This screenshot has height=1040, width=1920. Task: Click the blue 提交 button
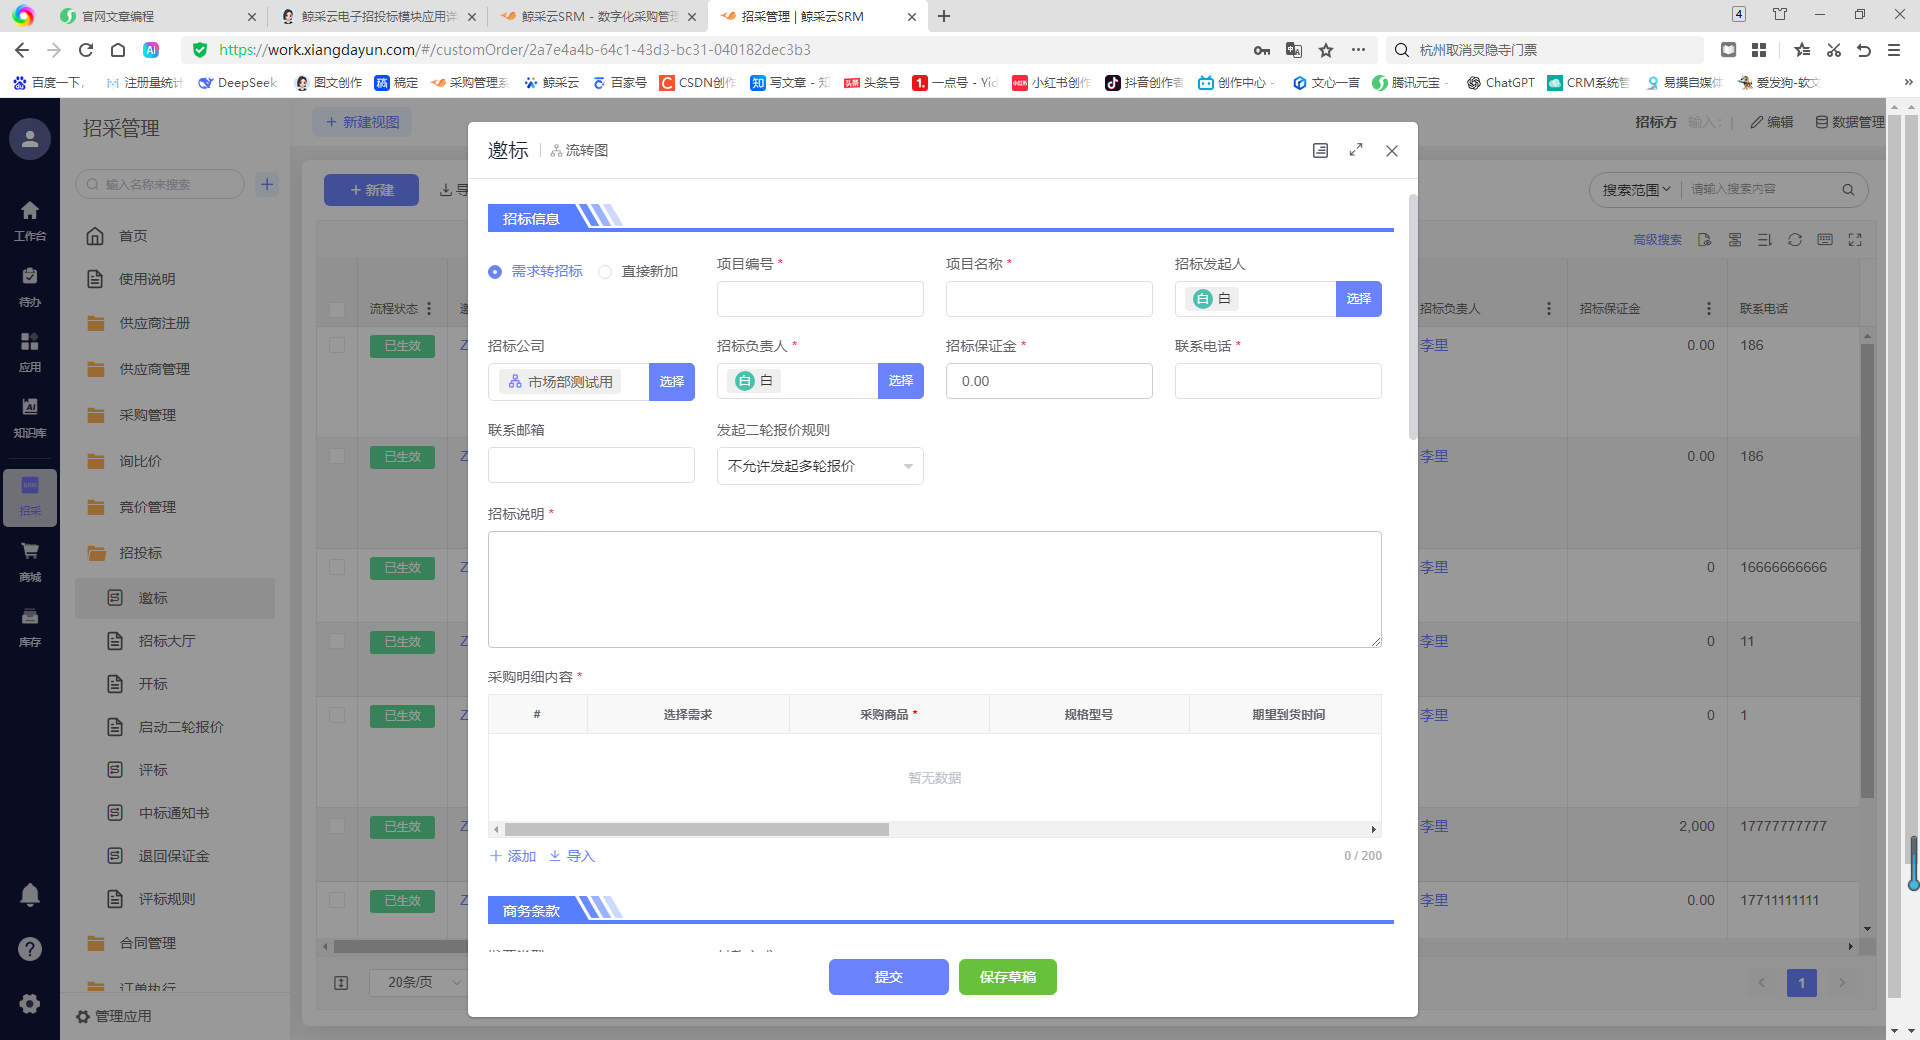[888, 977]
